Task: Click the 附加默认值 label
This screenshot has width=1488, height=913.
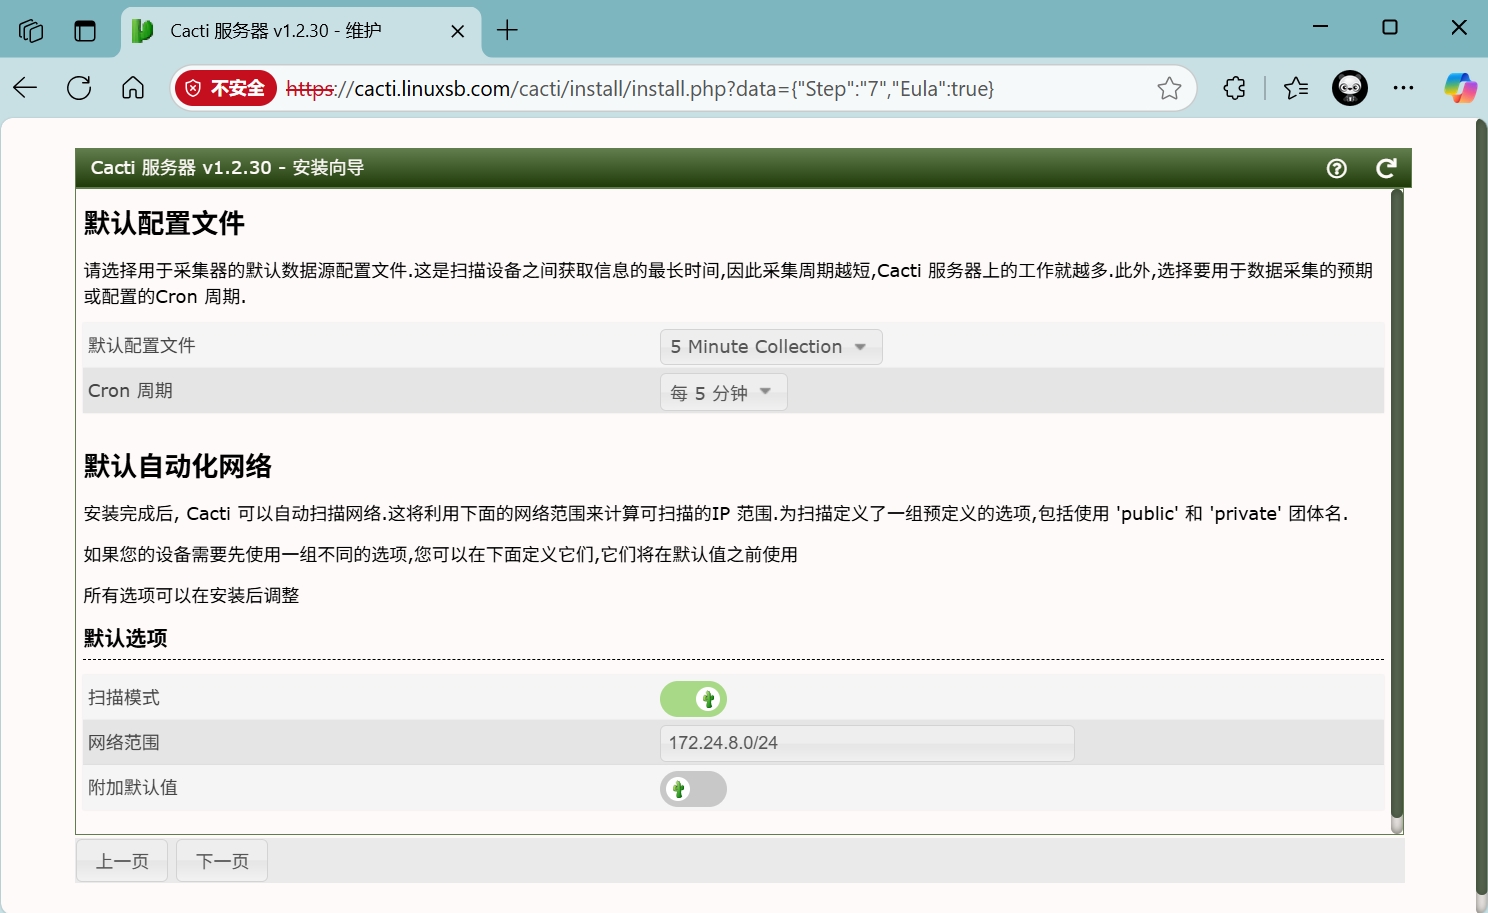Action: (133, 788)
